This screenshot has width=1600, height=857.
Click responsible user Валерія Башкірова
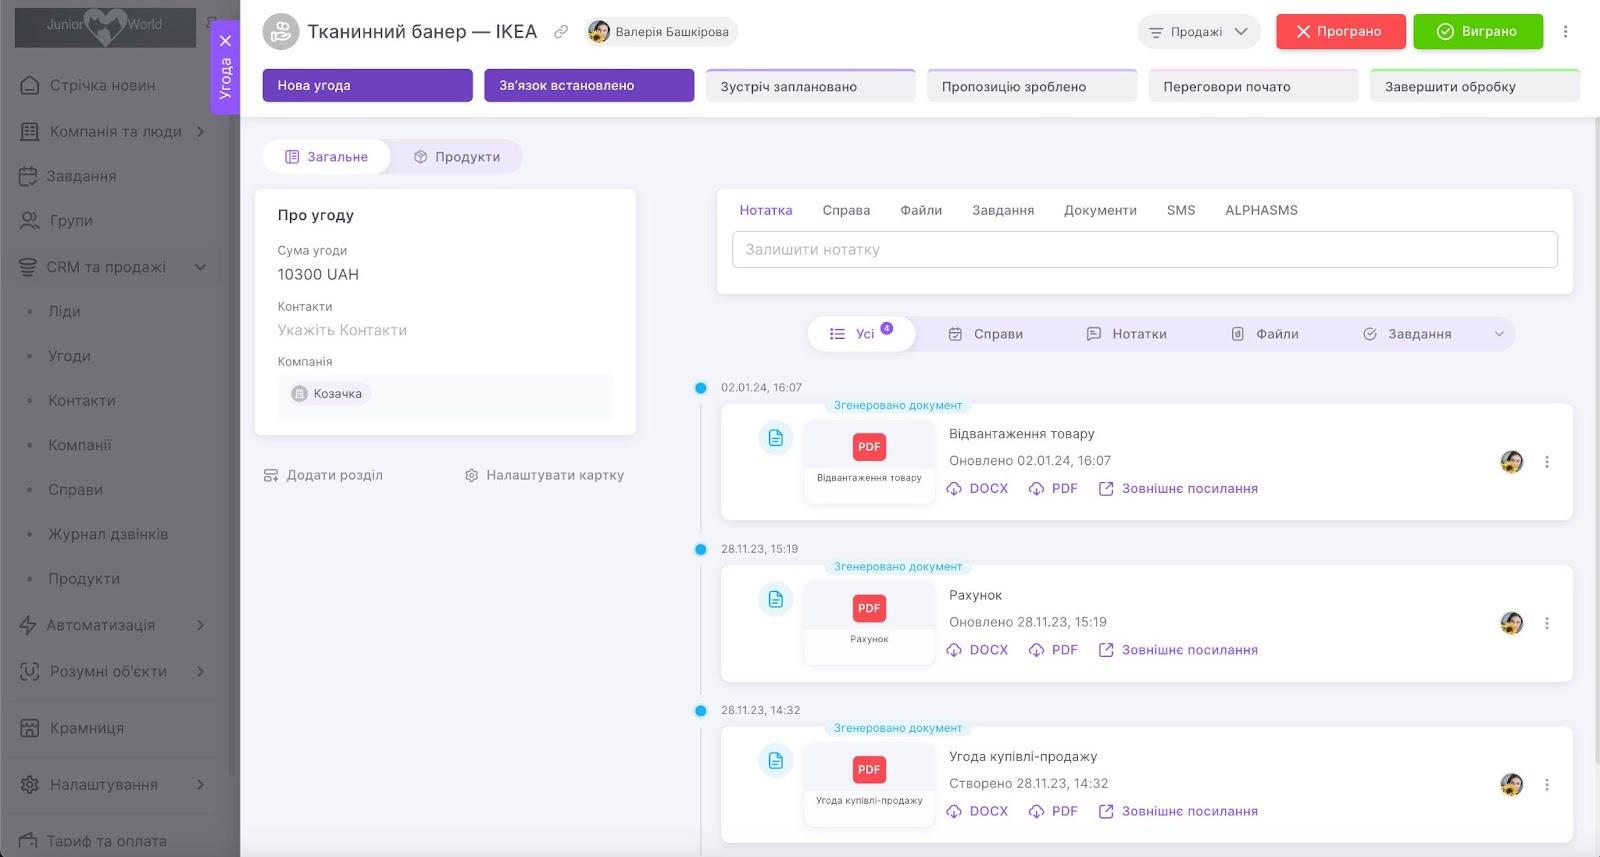click(x=661, y=32)
